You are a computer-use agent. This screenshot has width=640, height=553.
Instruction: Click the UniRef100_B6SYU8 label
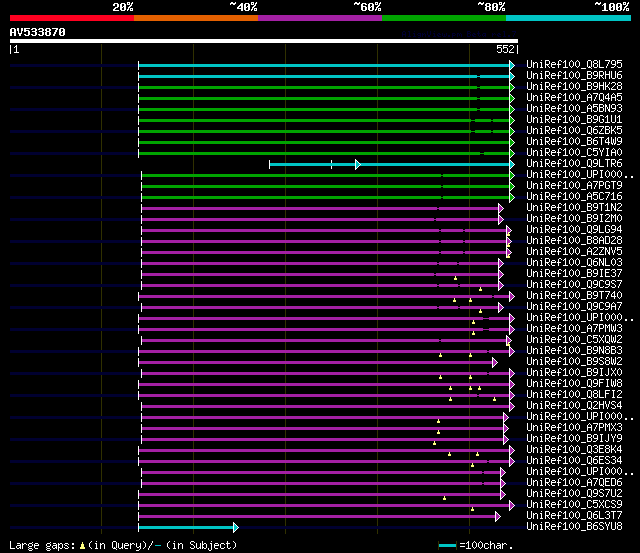point(574,527)
